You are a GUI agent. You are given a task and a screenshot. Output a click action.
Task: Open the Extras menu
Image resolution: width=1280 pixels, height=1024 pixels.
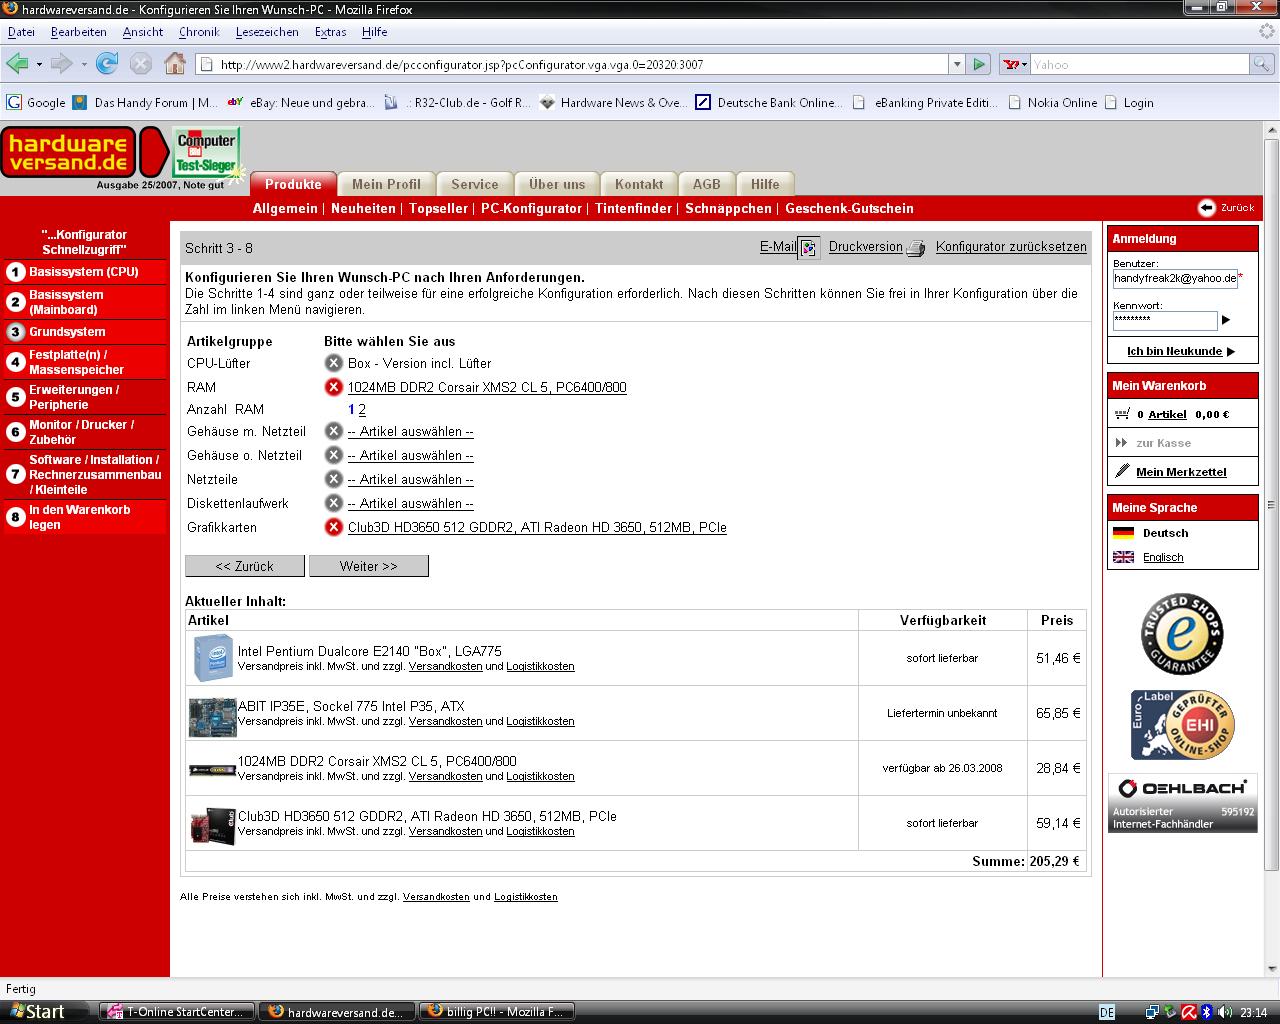[330, 32]
